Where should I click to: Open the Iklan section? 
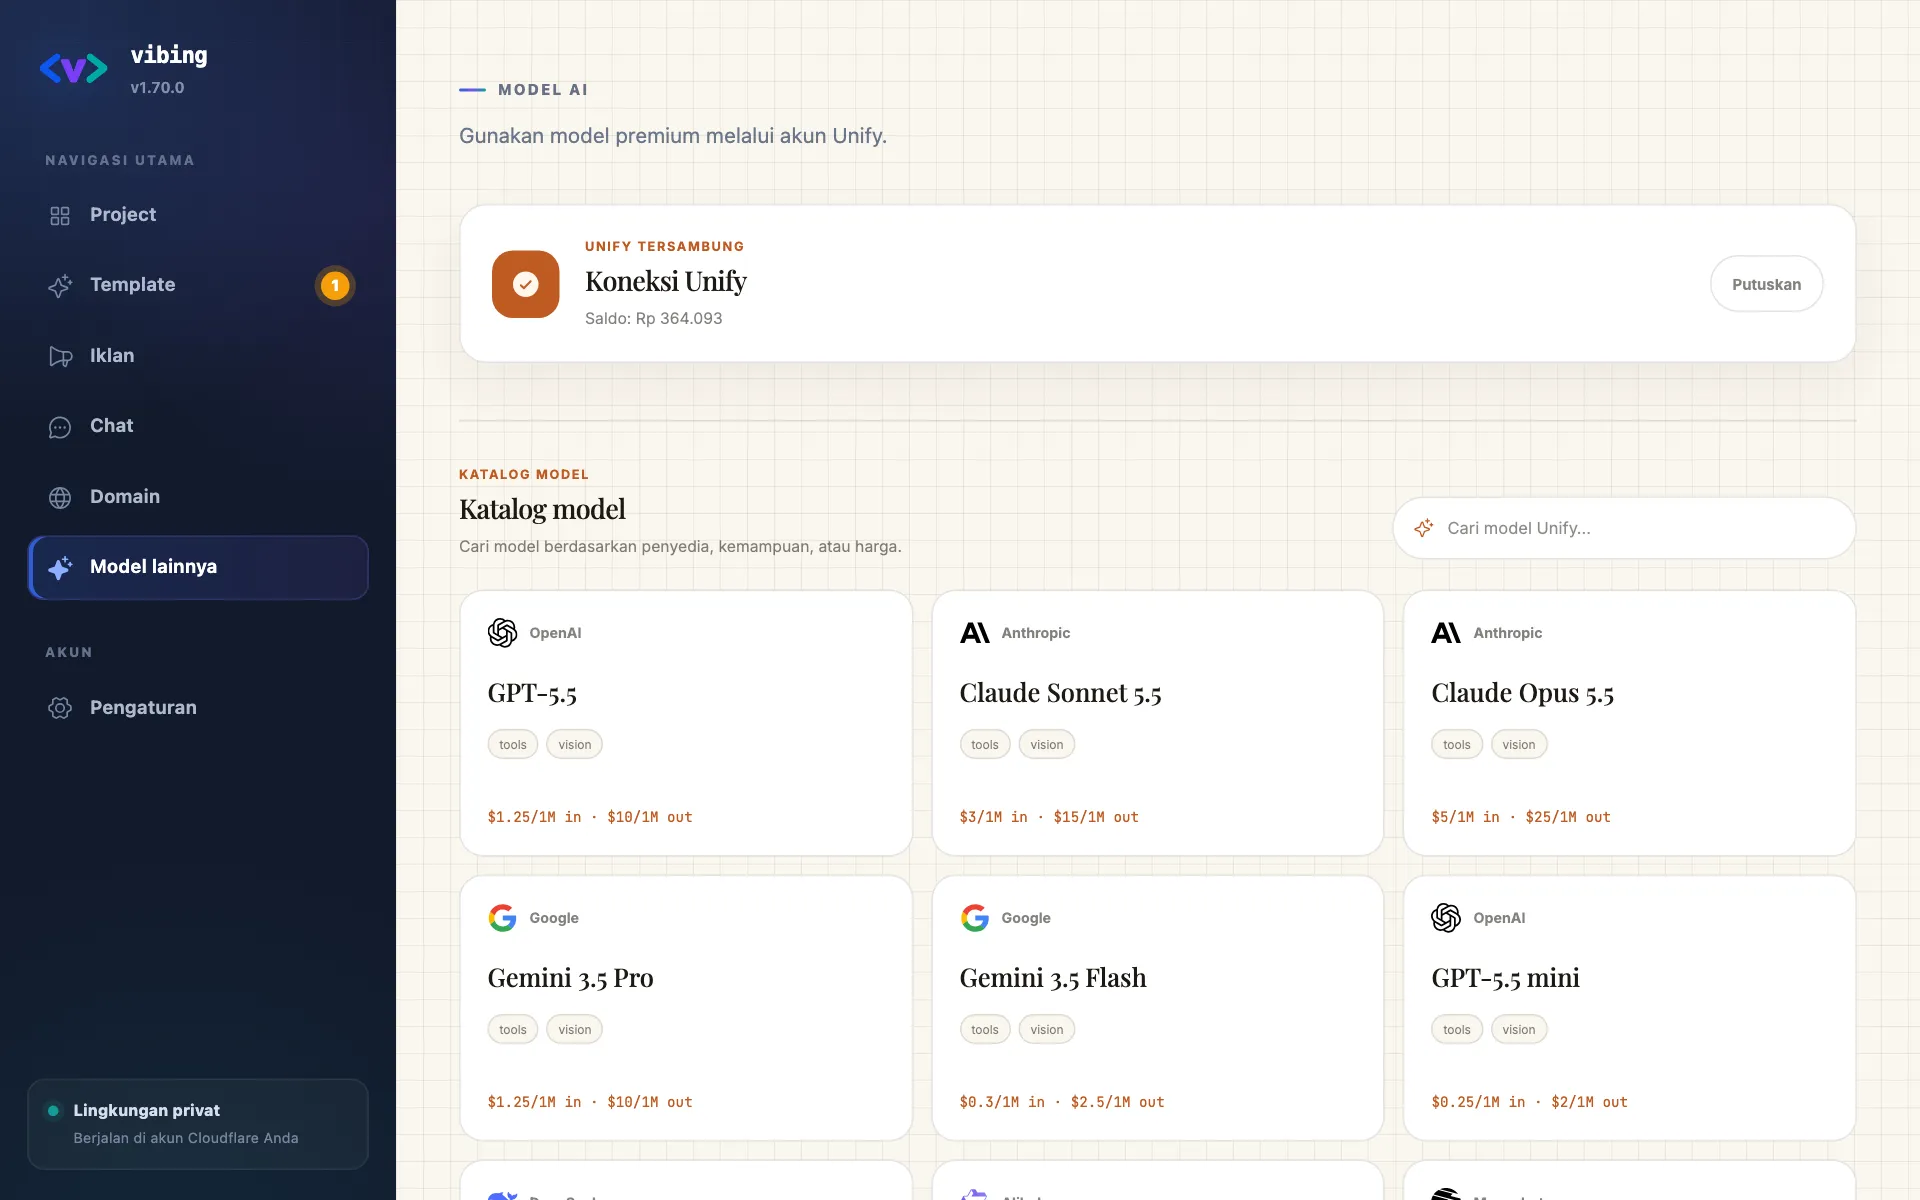pyautogui.click(x=198, y=356)
